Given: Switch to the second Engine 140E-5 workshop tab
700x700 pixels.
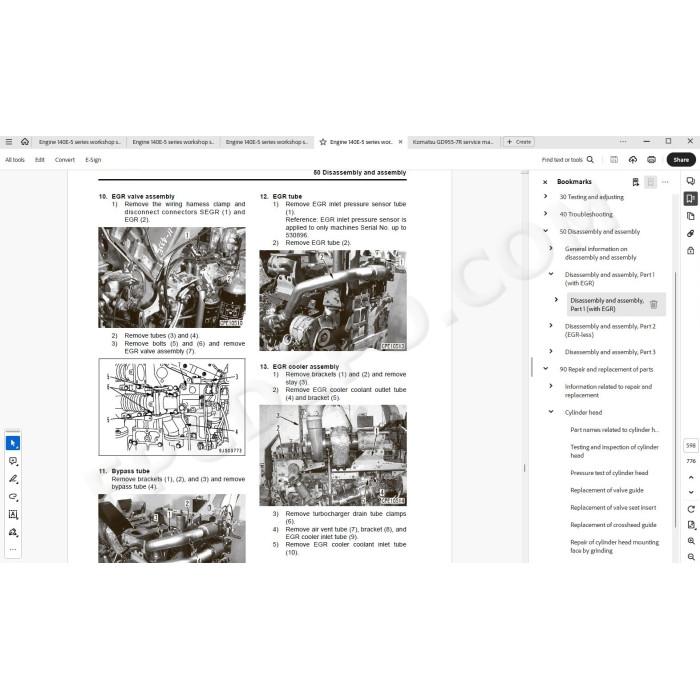Looking at the screenshot, I should point(173,142).
